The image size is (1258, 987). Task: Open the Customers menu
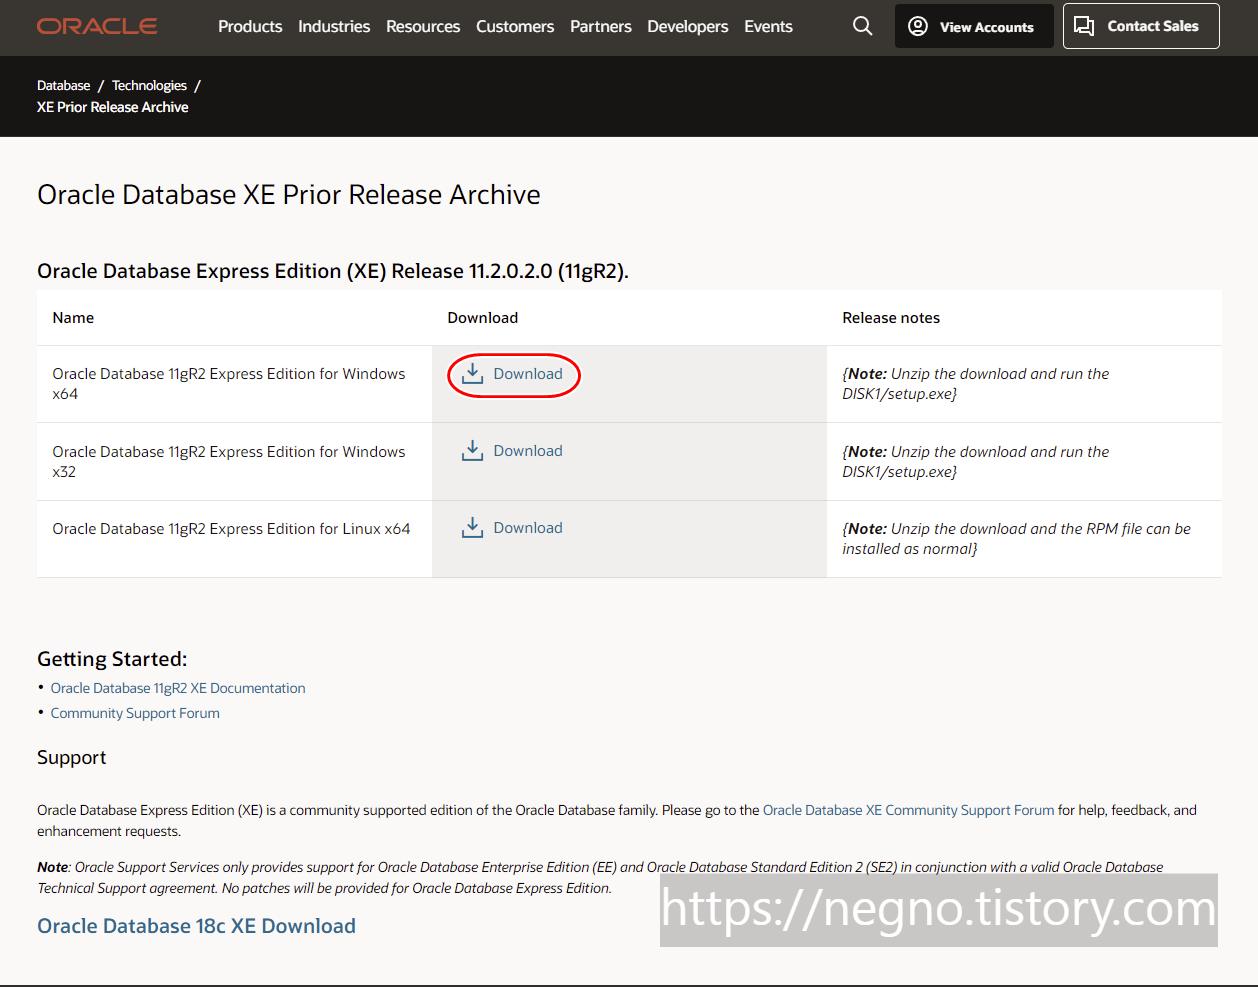[515, 26]
